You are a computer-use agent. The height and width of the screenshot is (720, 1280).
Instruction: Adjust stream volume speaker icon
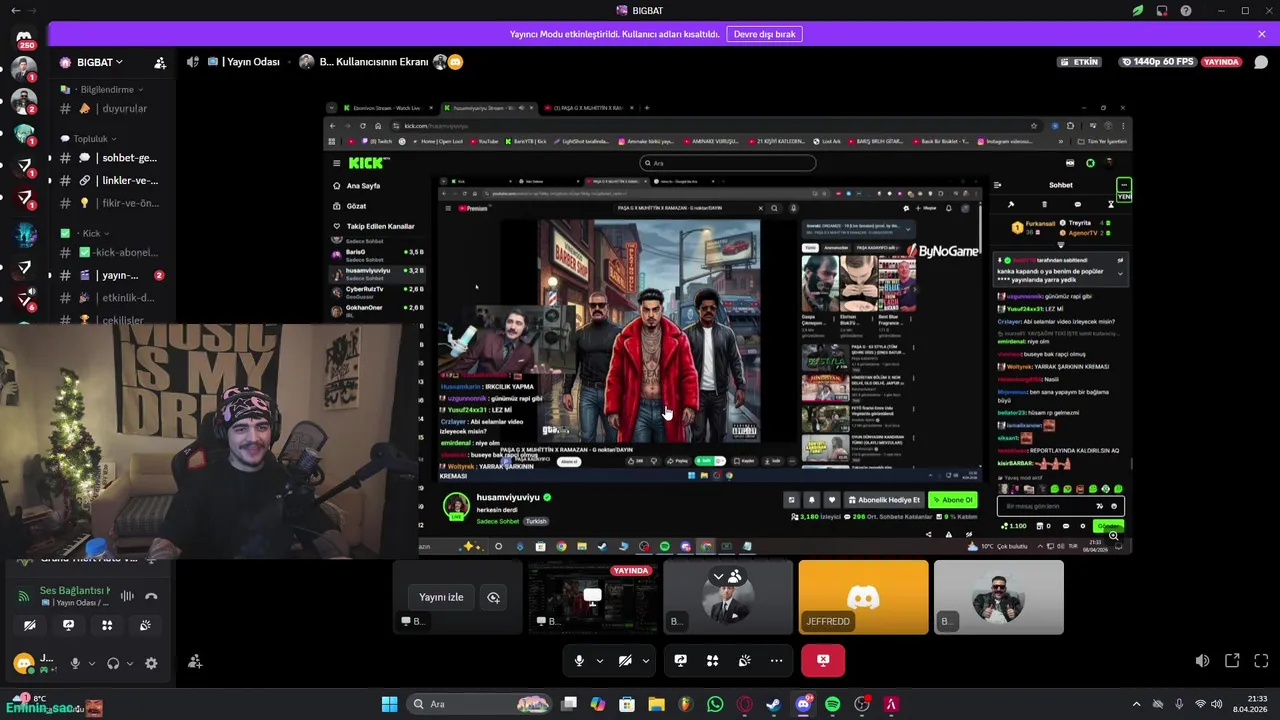point(1202,661)
